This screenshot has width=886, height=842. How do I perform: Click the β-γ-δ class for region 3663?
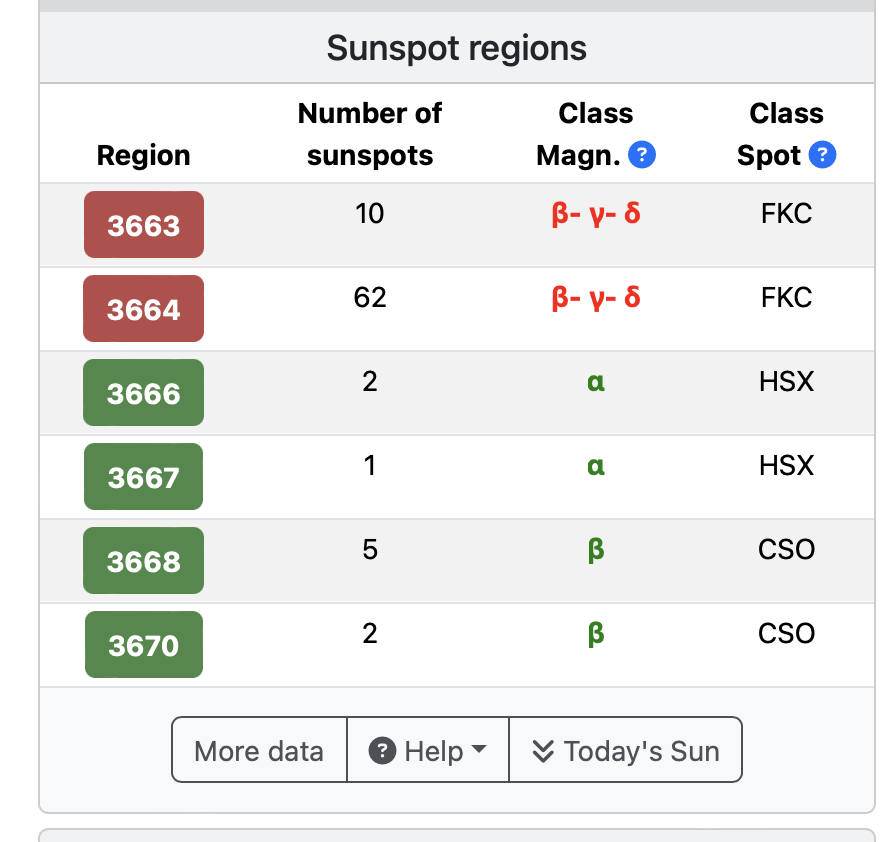click(596, 214)
